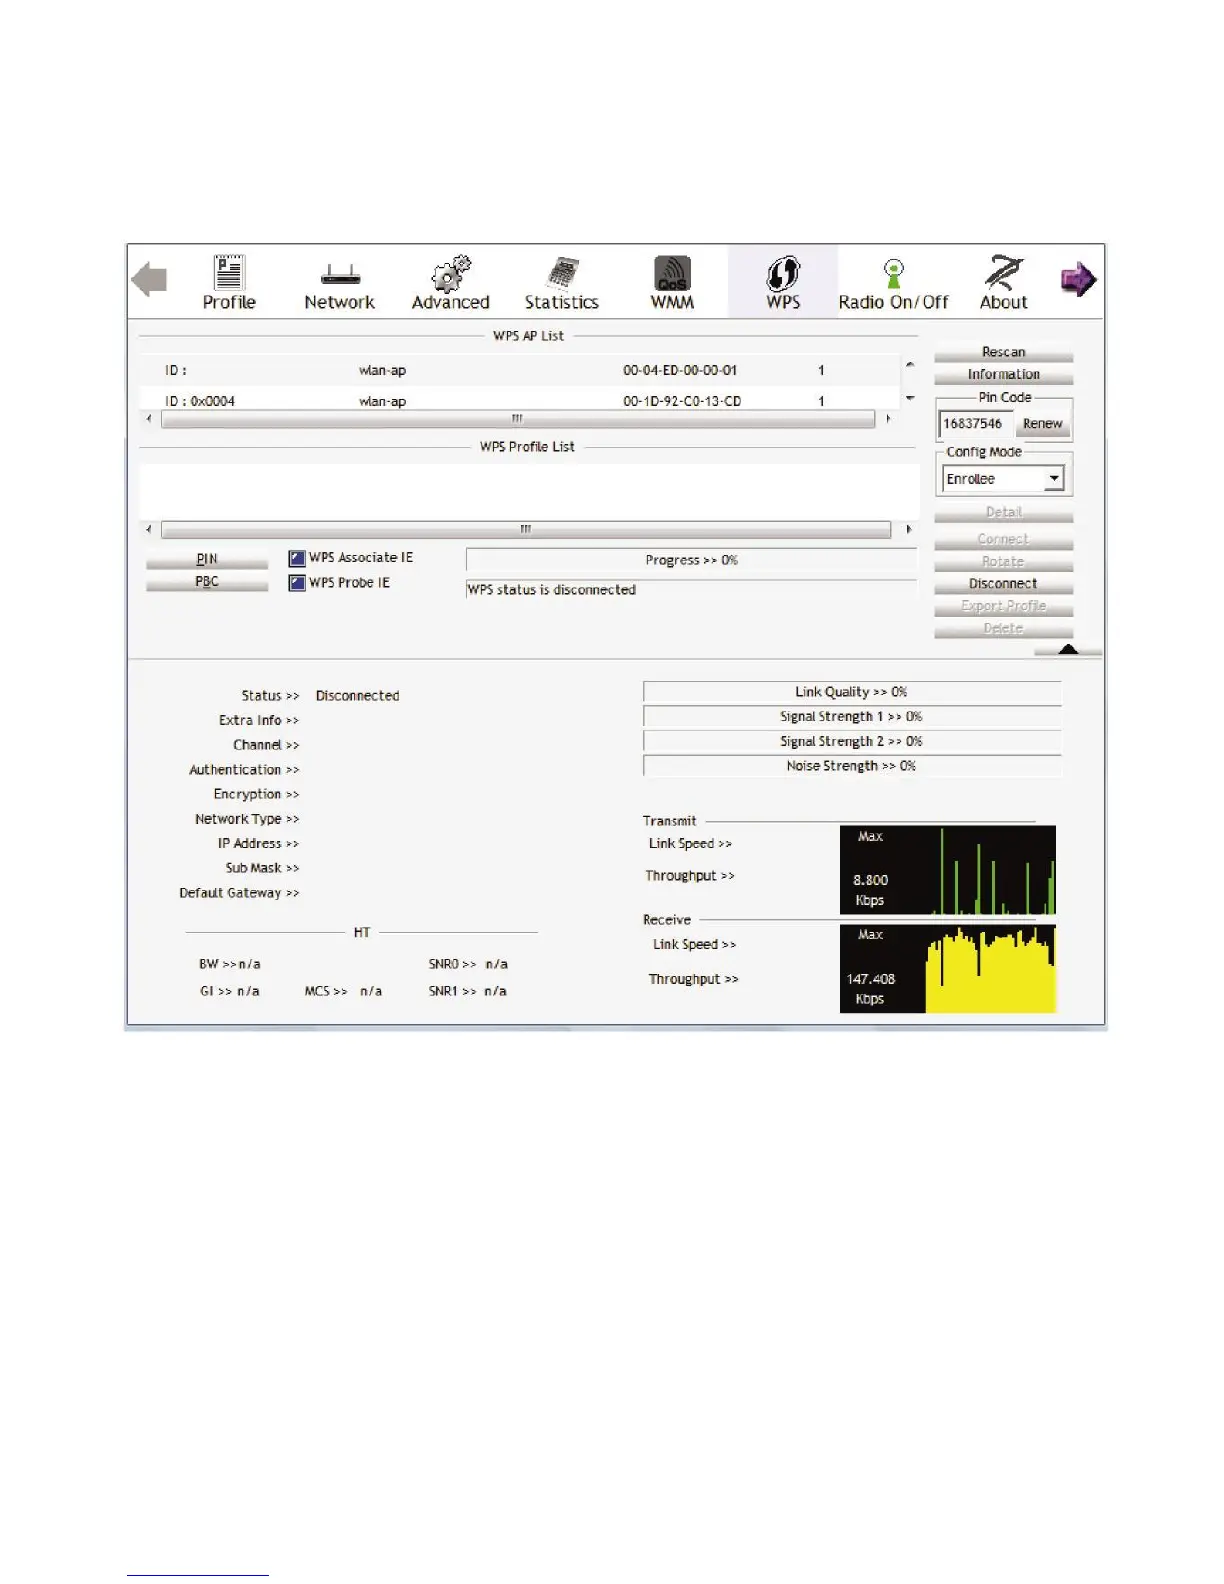The width and height of the screenshot is (1224, 1584).
Task: Toggle Radio On/Off icon
Action: [894, 273]
